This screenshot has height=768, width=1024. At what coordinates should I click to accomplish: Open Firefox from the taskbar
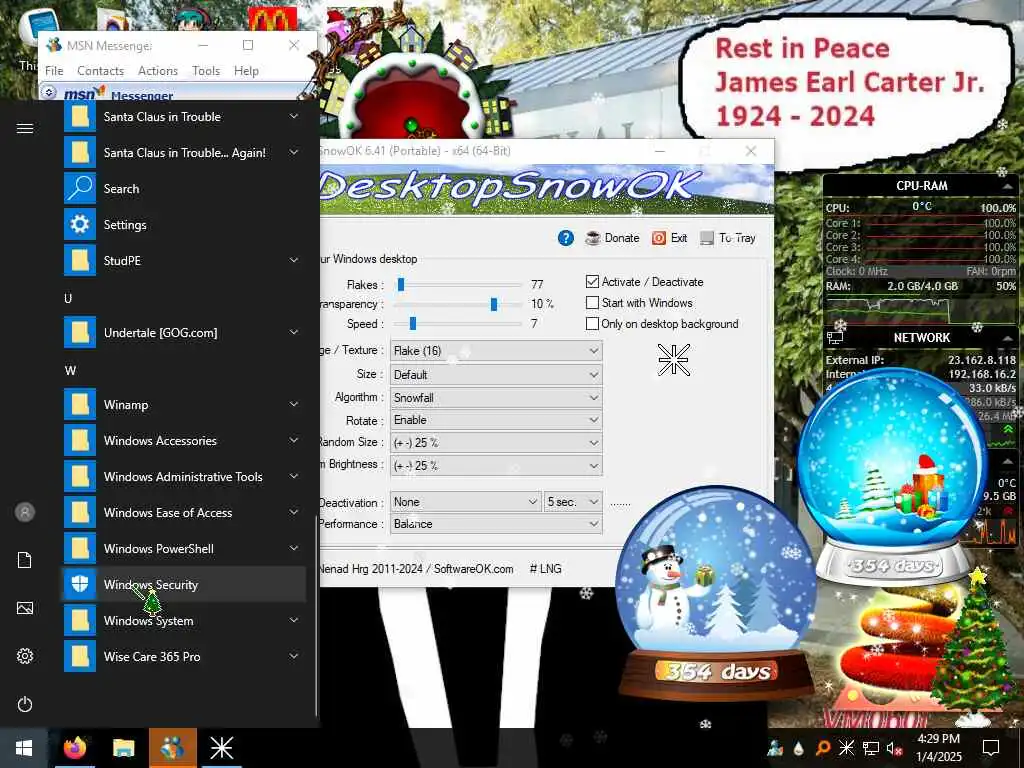pyautogui.click(x=75, y=748)
